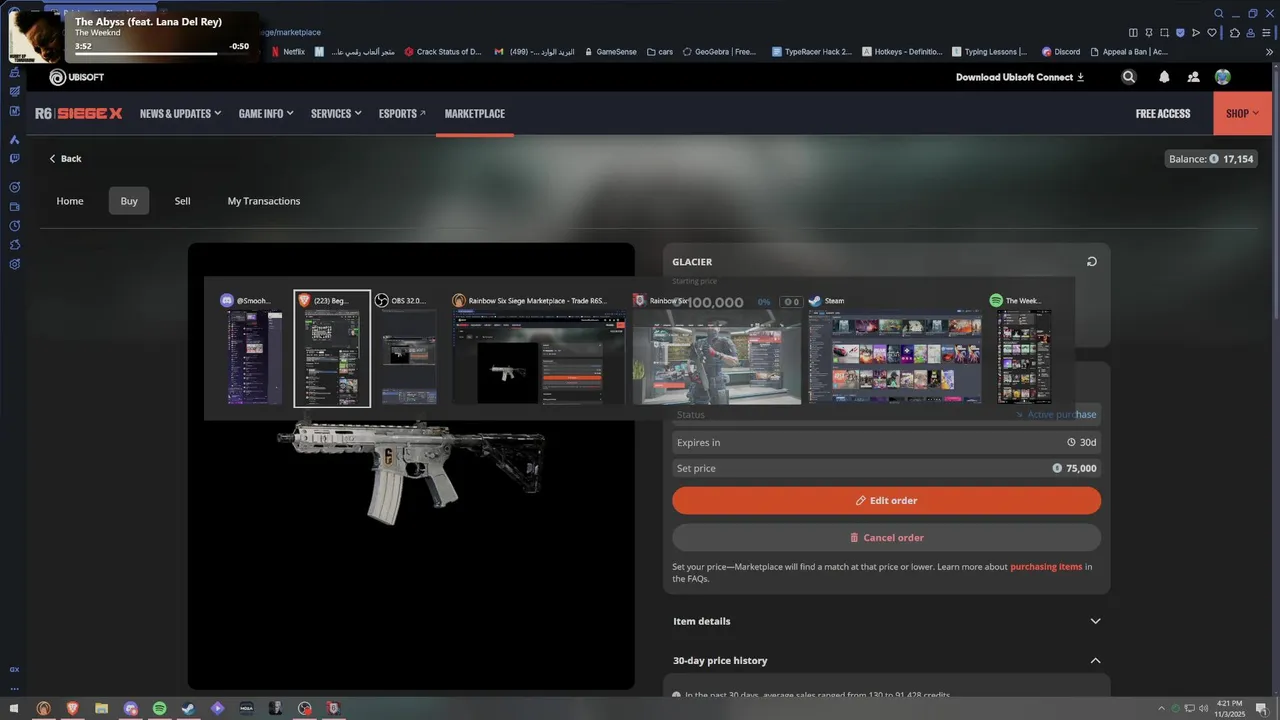
Task: Open Steam from the taskbar
Action: [x=188, y=708]
